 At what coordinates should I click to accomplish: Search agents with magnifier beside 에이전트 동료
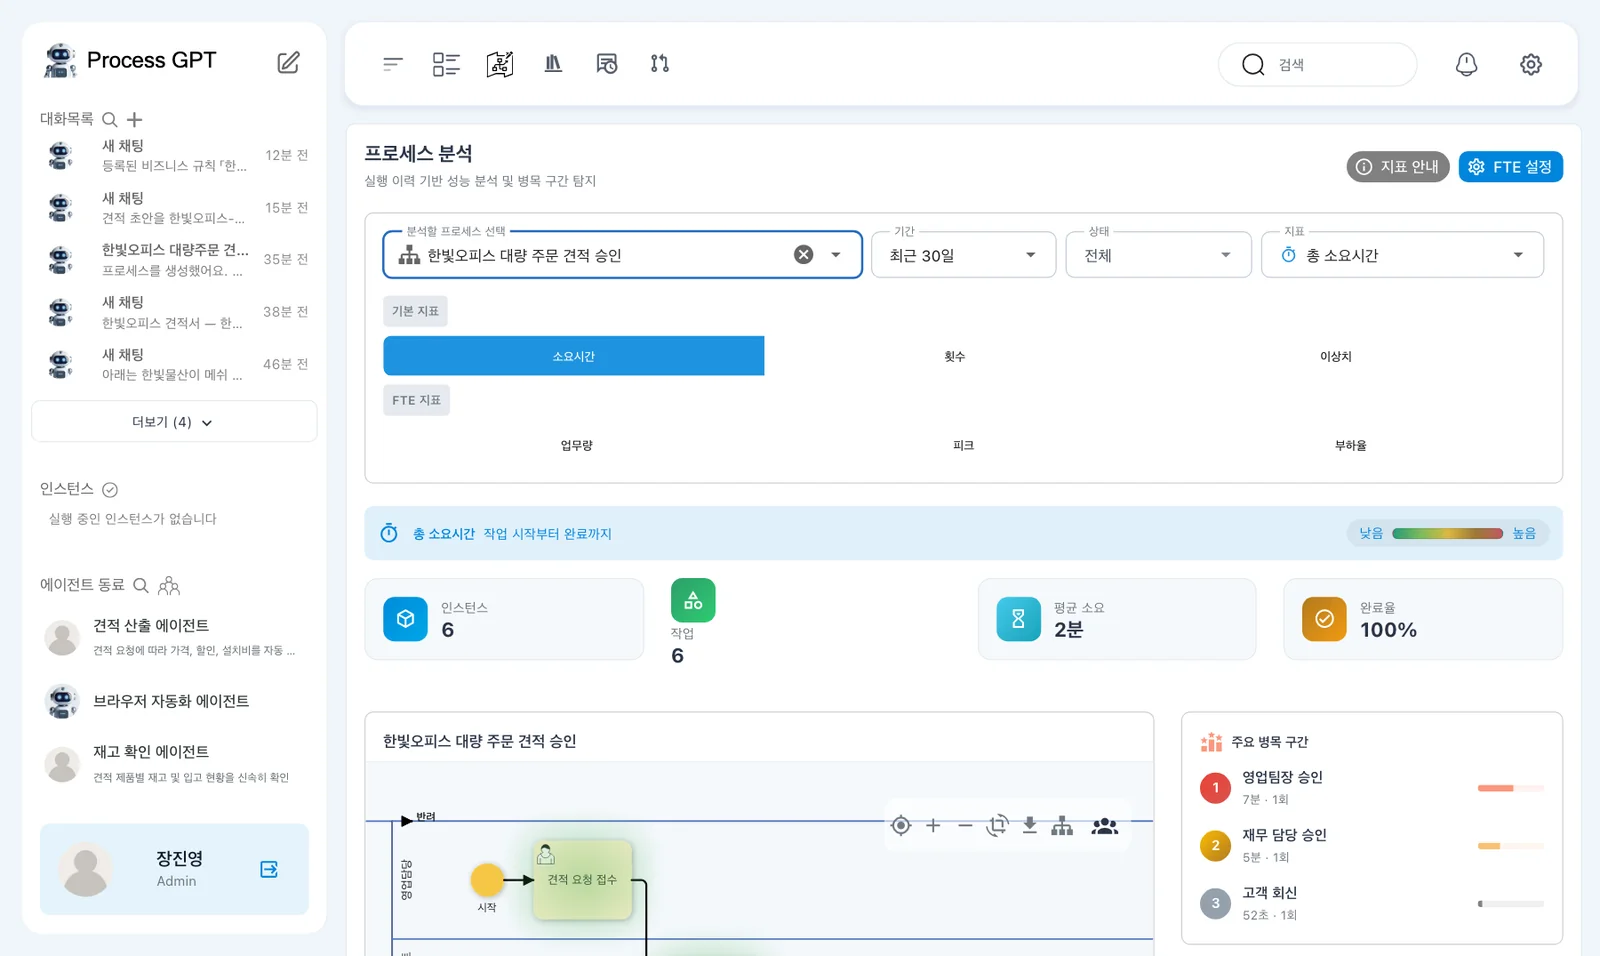(141, 585)
